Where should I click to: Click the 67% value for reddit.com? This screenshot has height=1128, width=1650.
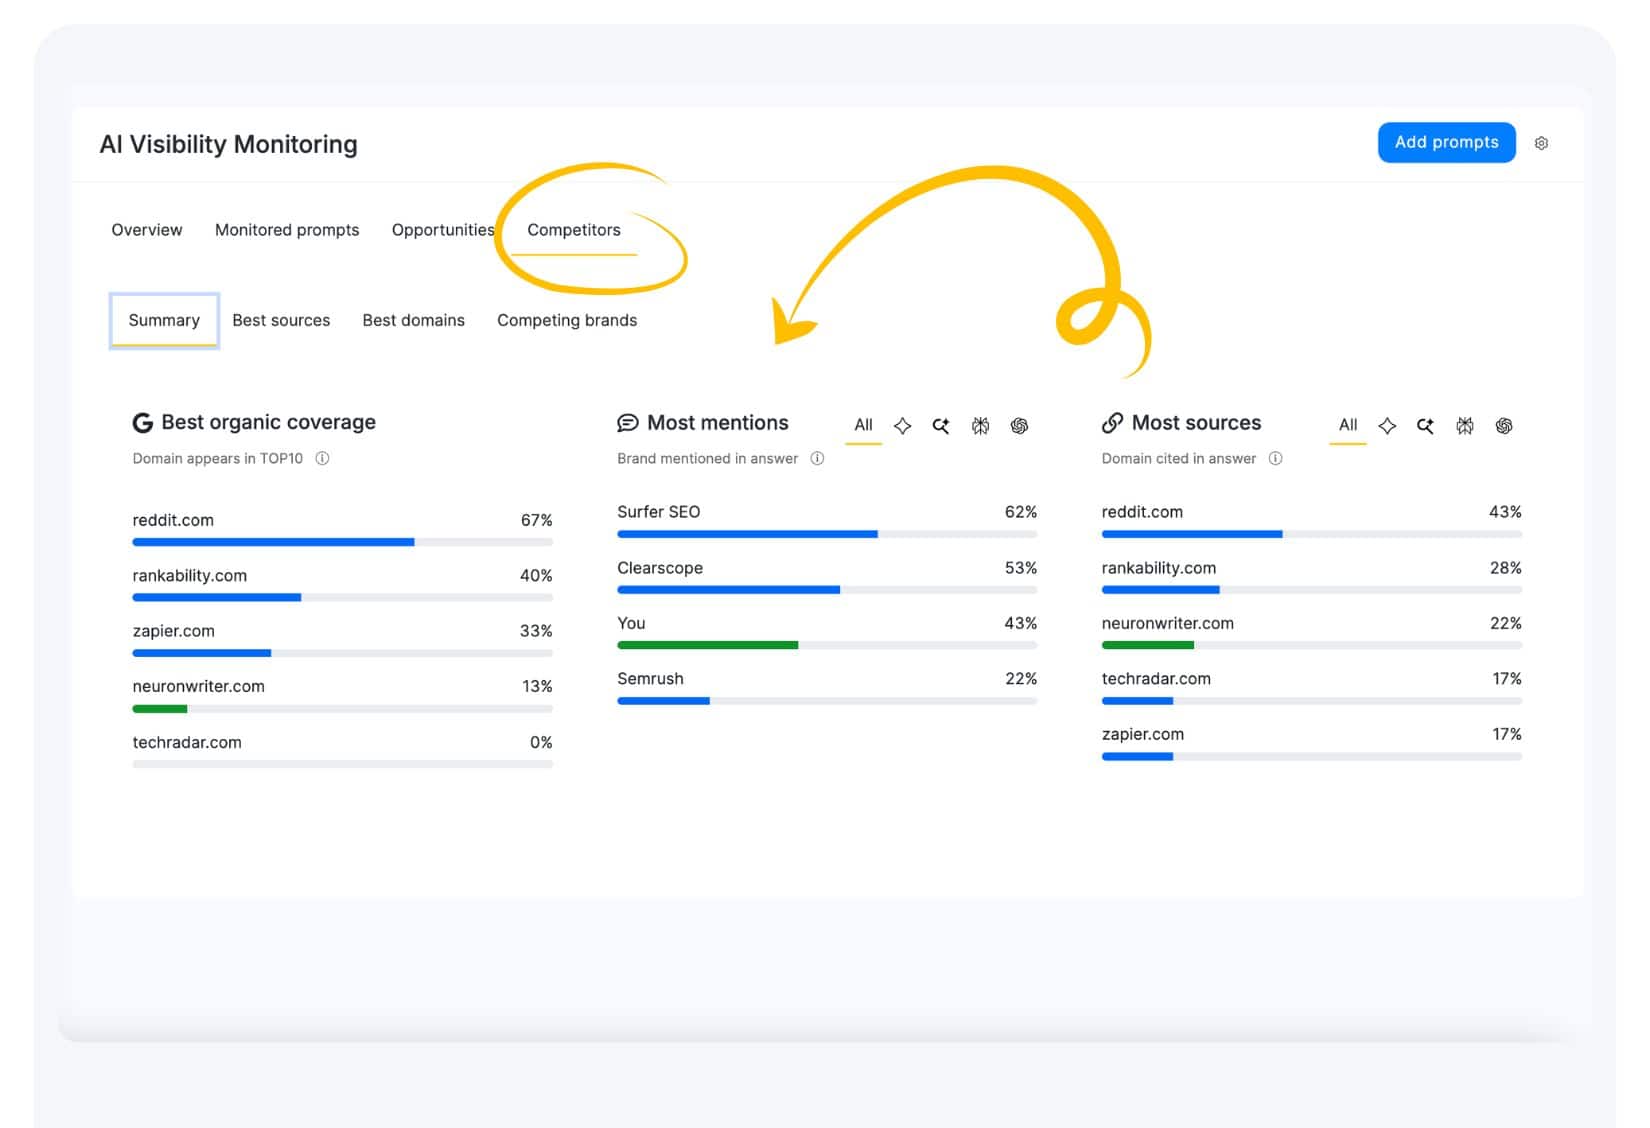pos(536,520)
